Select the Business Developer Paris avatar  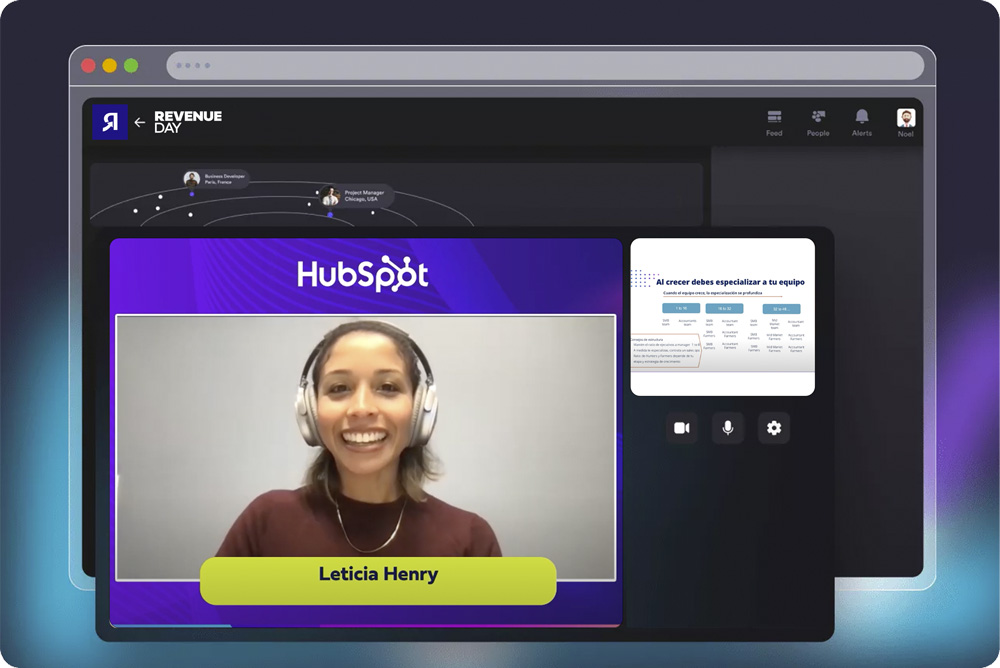[192, 179]
